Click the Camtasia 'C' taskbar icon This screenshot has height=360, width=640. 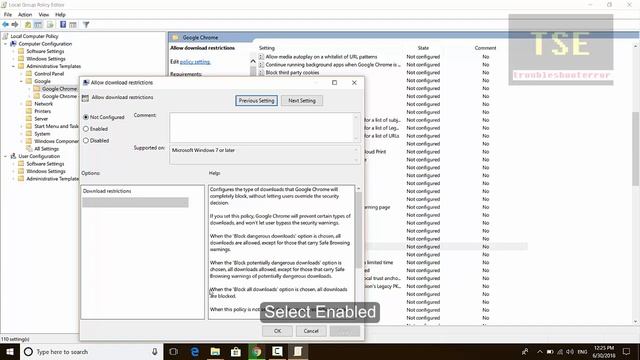[x=277, y=351]
